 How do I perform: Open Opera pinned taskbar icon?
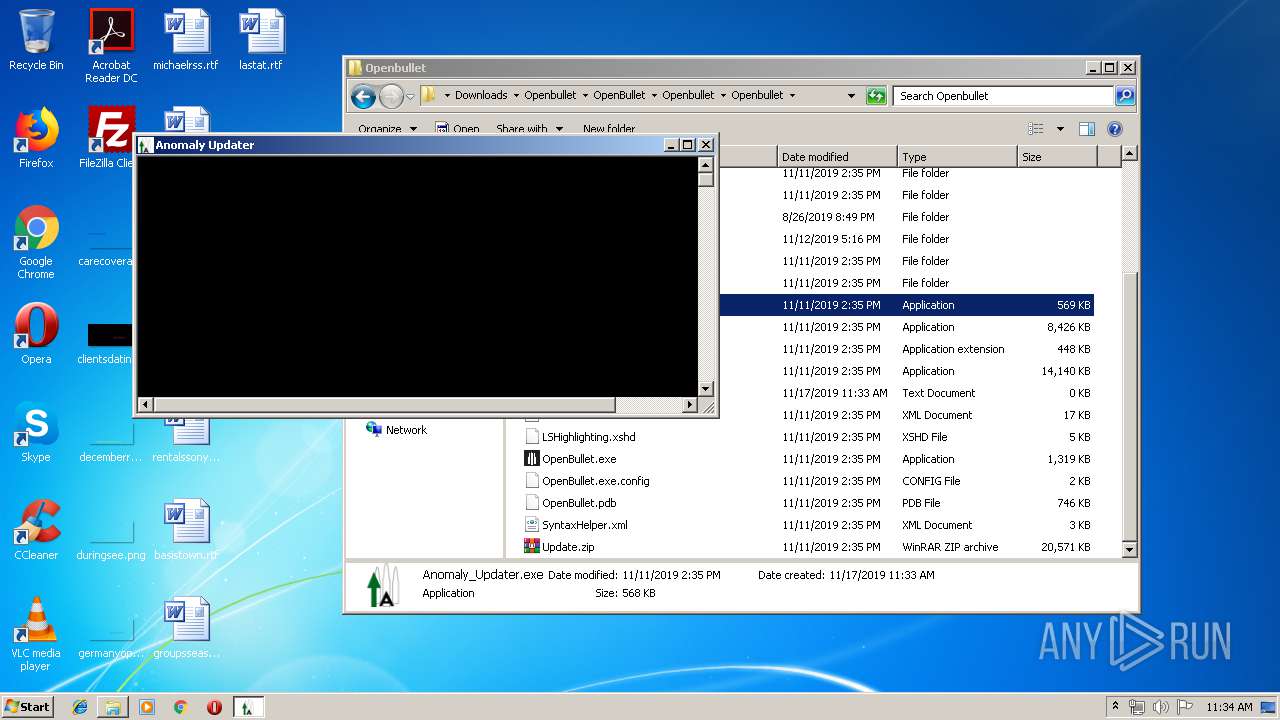pyautogui.click(x=214, y=707)
